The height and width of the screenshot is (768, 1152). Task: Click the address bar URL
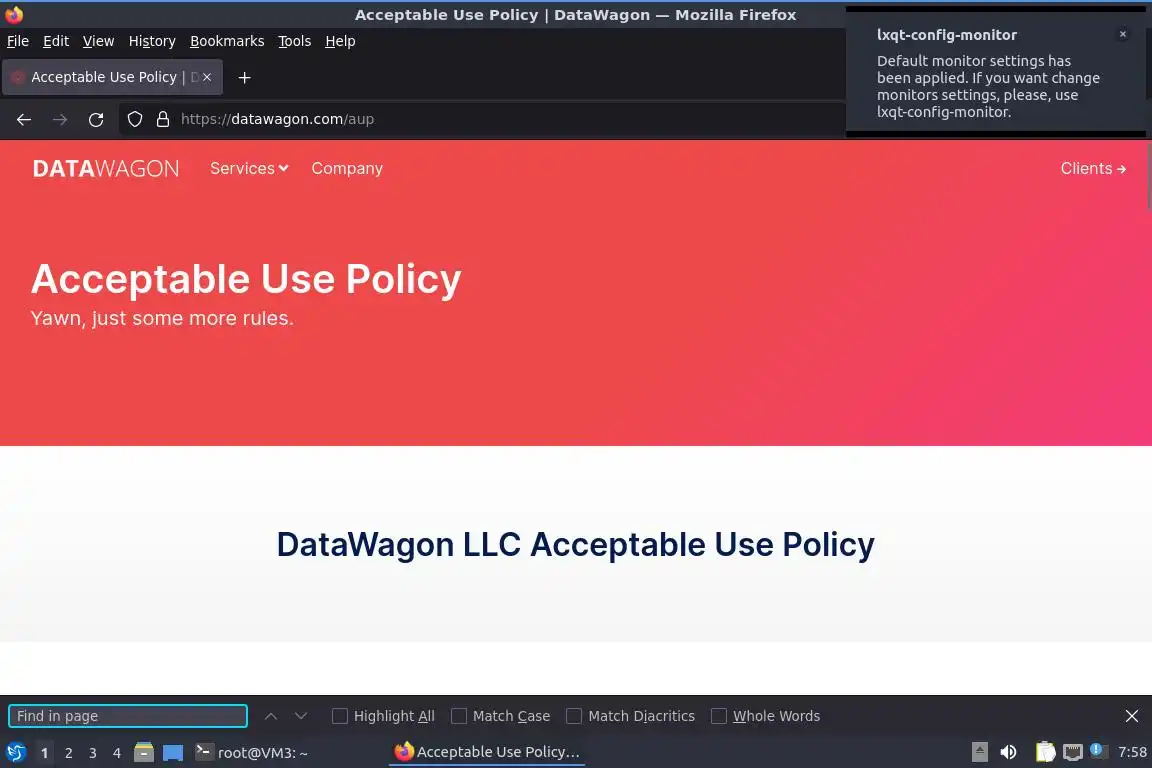[278, 119]
